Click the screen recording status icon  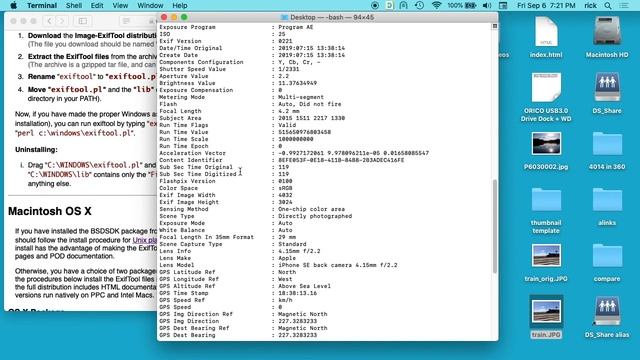(x=375, y=5)
